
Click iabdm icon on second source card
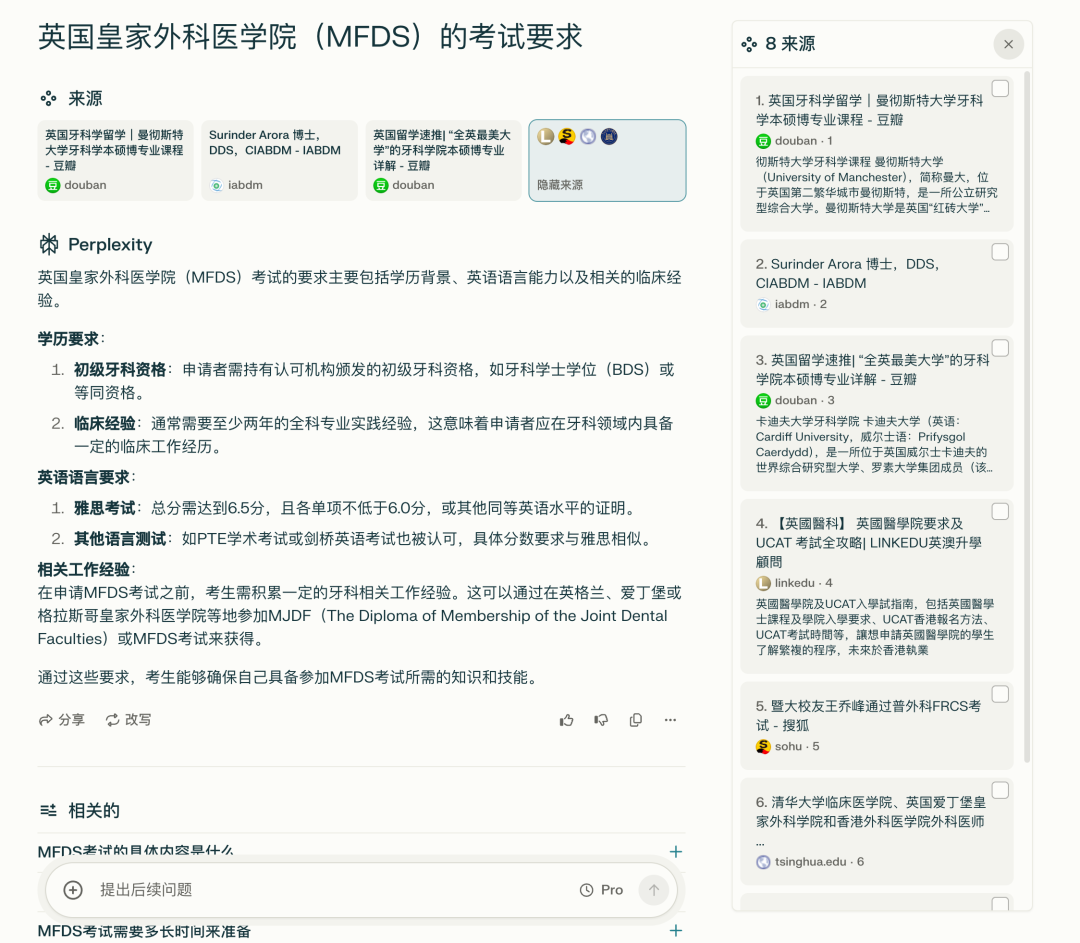[216, 185]
